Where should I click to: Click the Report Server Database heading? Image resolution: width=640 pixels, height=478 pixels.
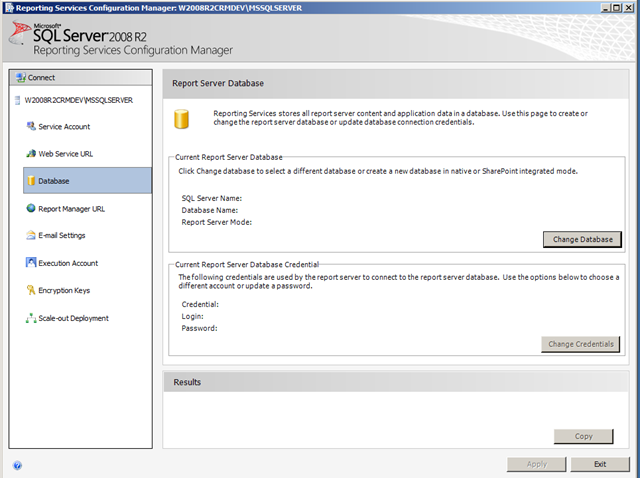click(218, 83)
